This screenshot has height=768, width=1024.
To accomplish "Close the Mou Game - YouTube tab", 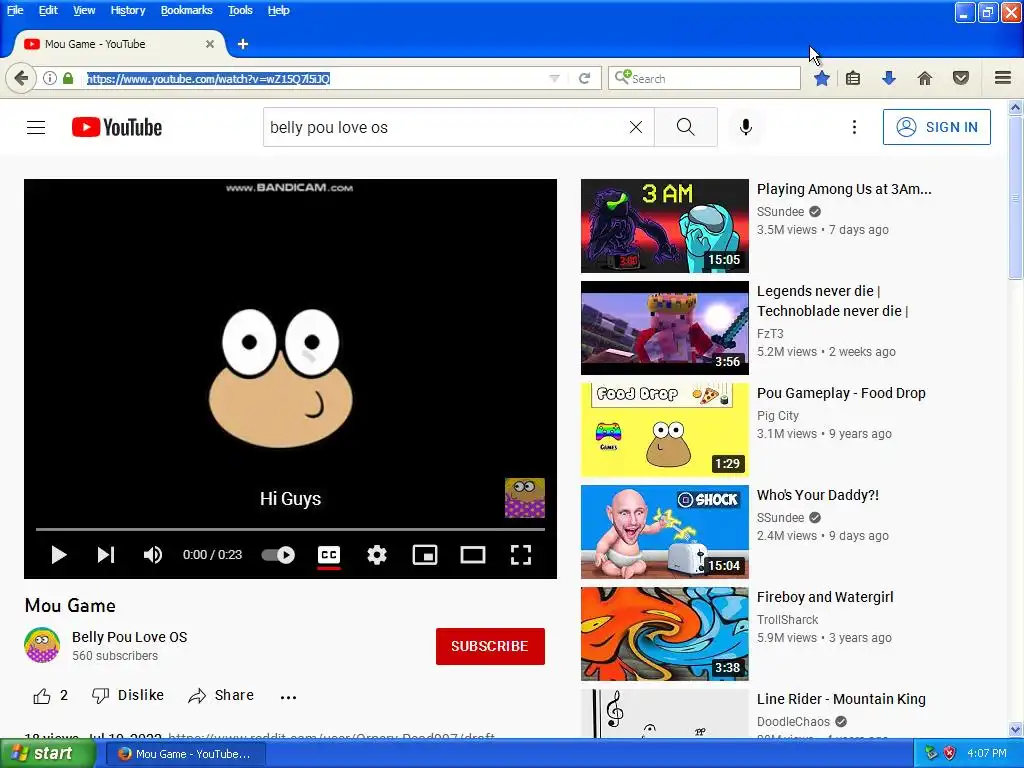I will click(210, 44).
